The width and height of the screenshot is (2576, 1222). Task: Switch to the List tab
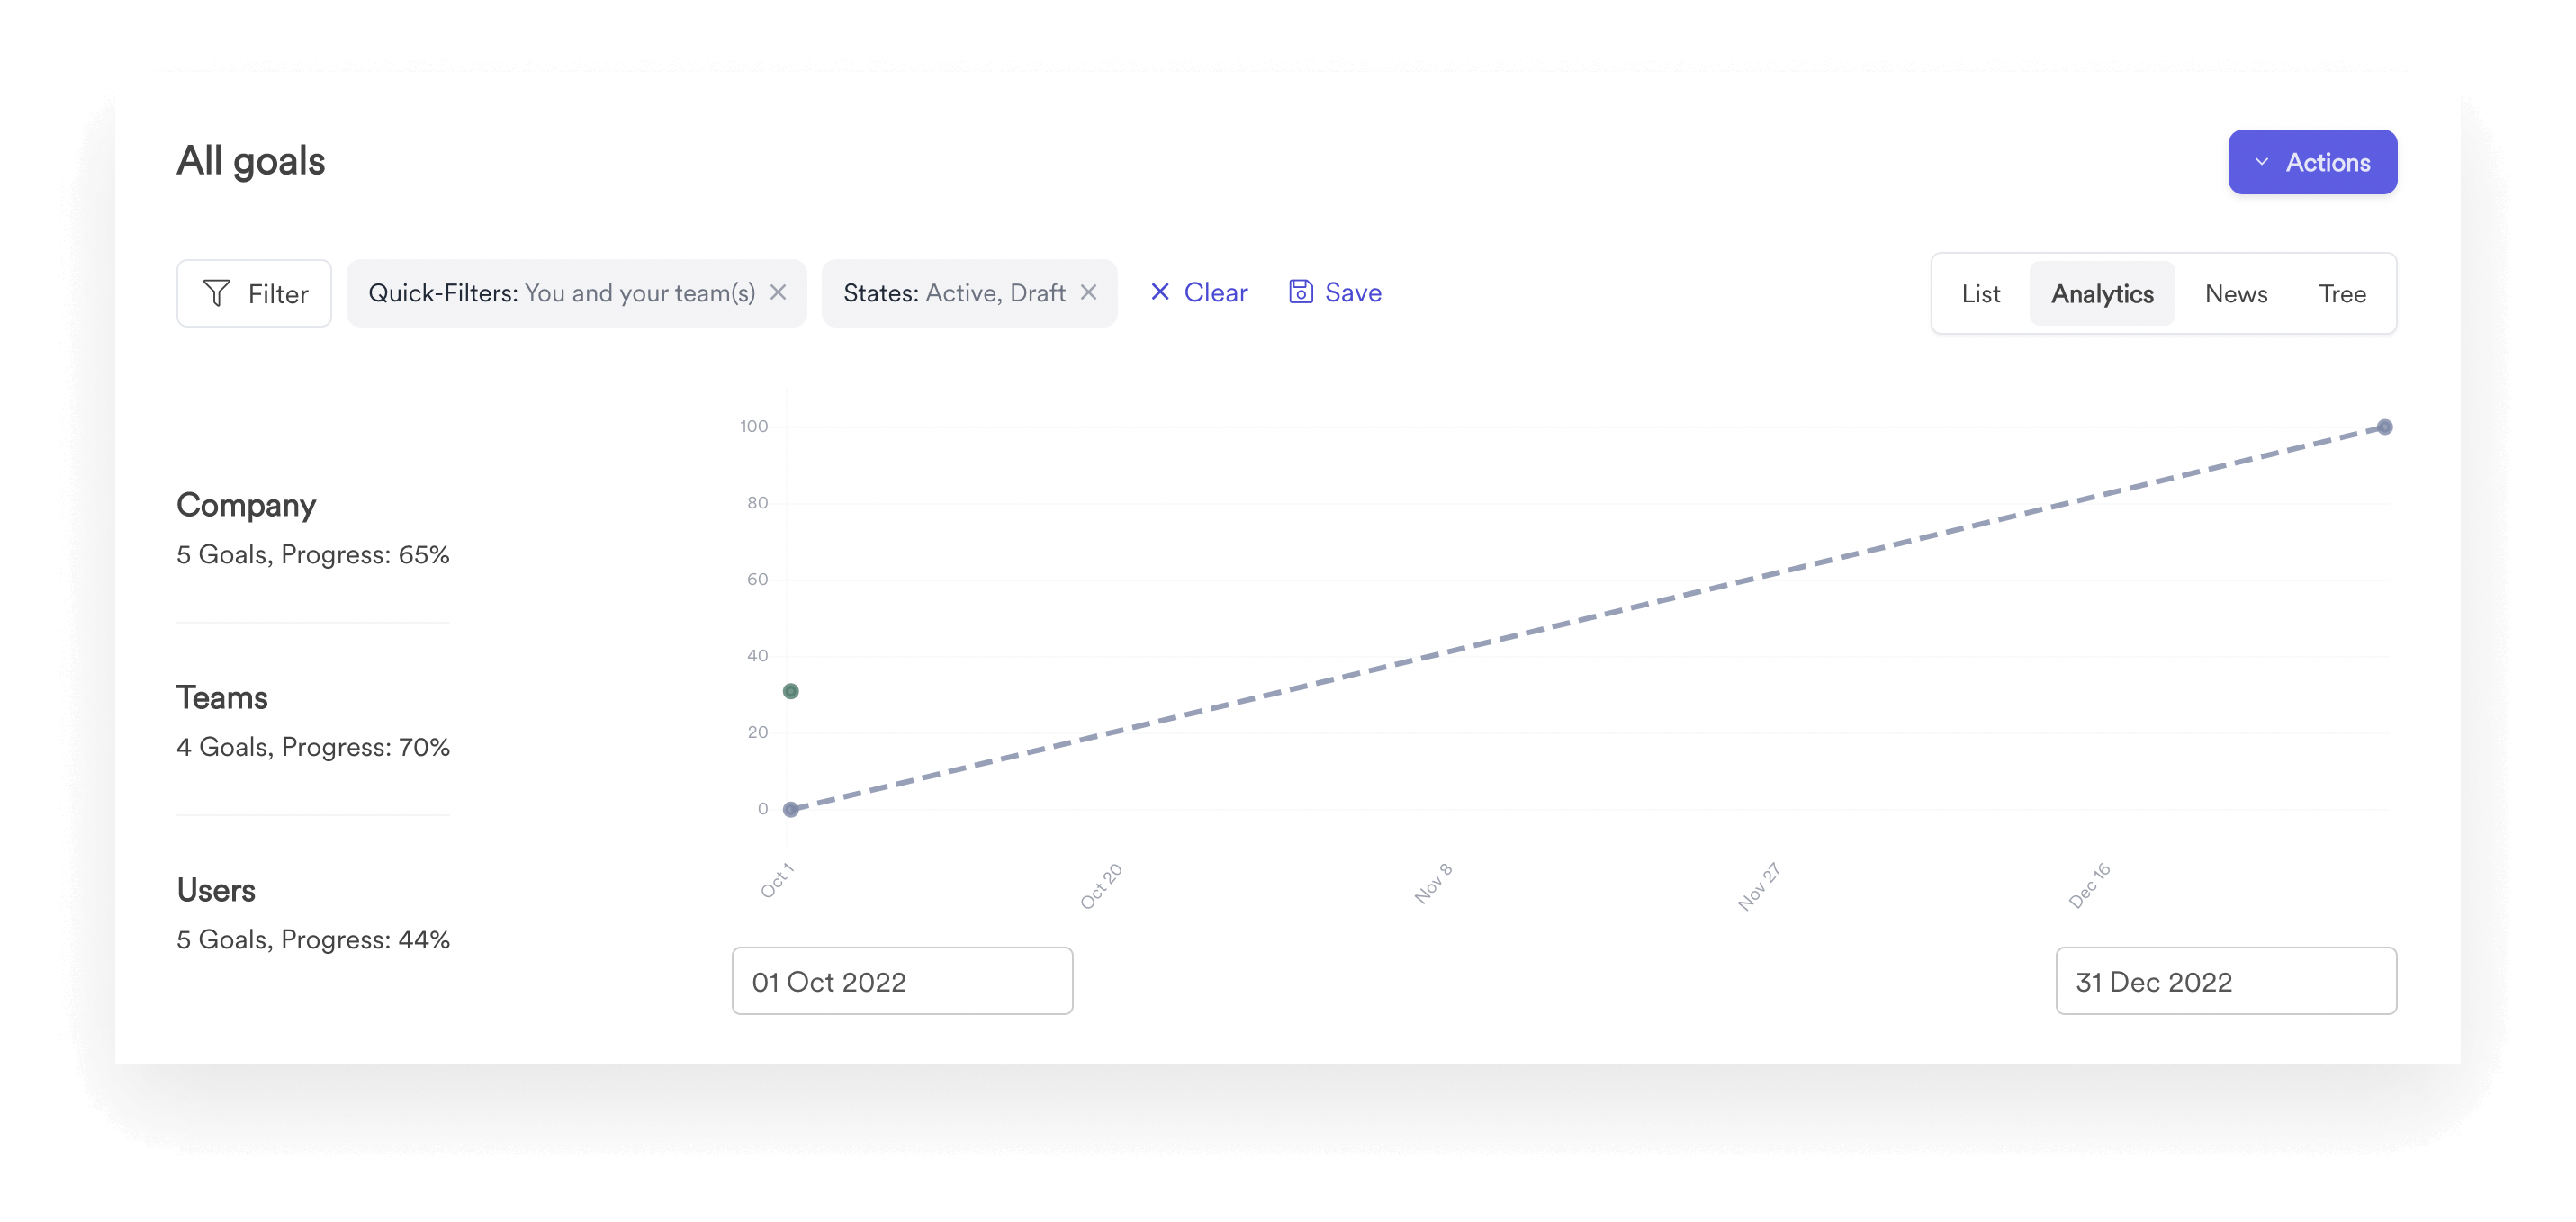click(x=1980, y=293)
